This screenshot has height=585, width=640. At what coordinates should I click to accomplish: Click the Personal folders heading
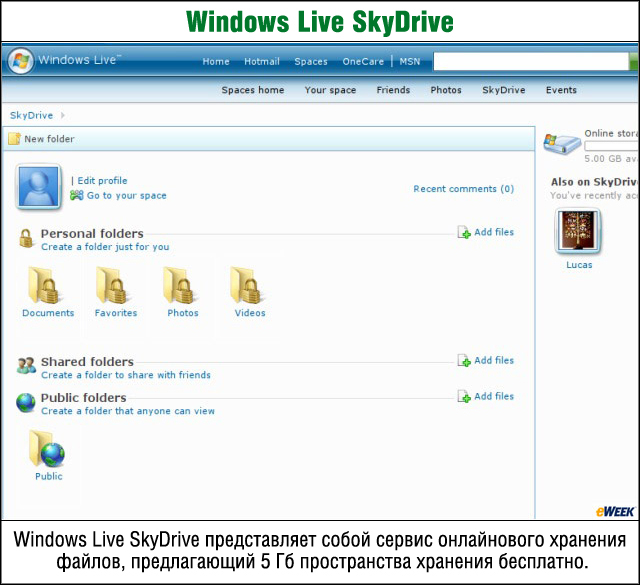[92, 234]
